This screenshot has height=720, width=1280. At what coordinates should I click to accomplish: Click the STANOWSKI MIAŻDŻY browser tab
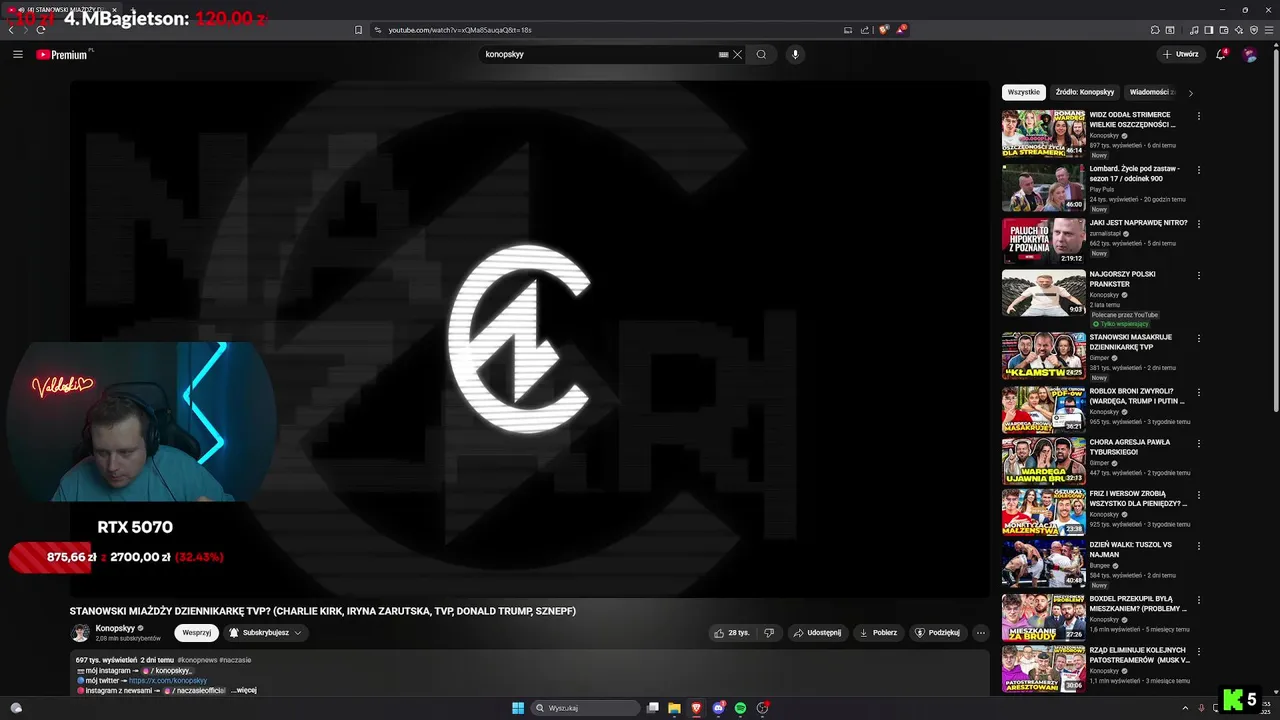point(64,10)
